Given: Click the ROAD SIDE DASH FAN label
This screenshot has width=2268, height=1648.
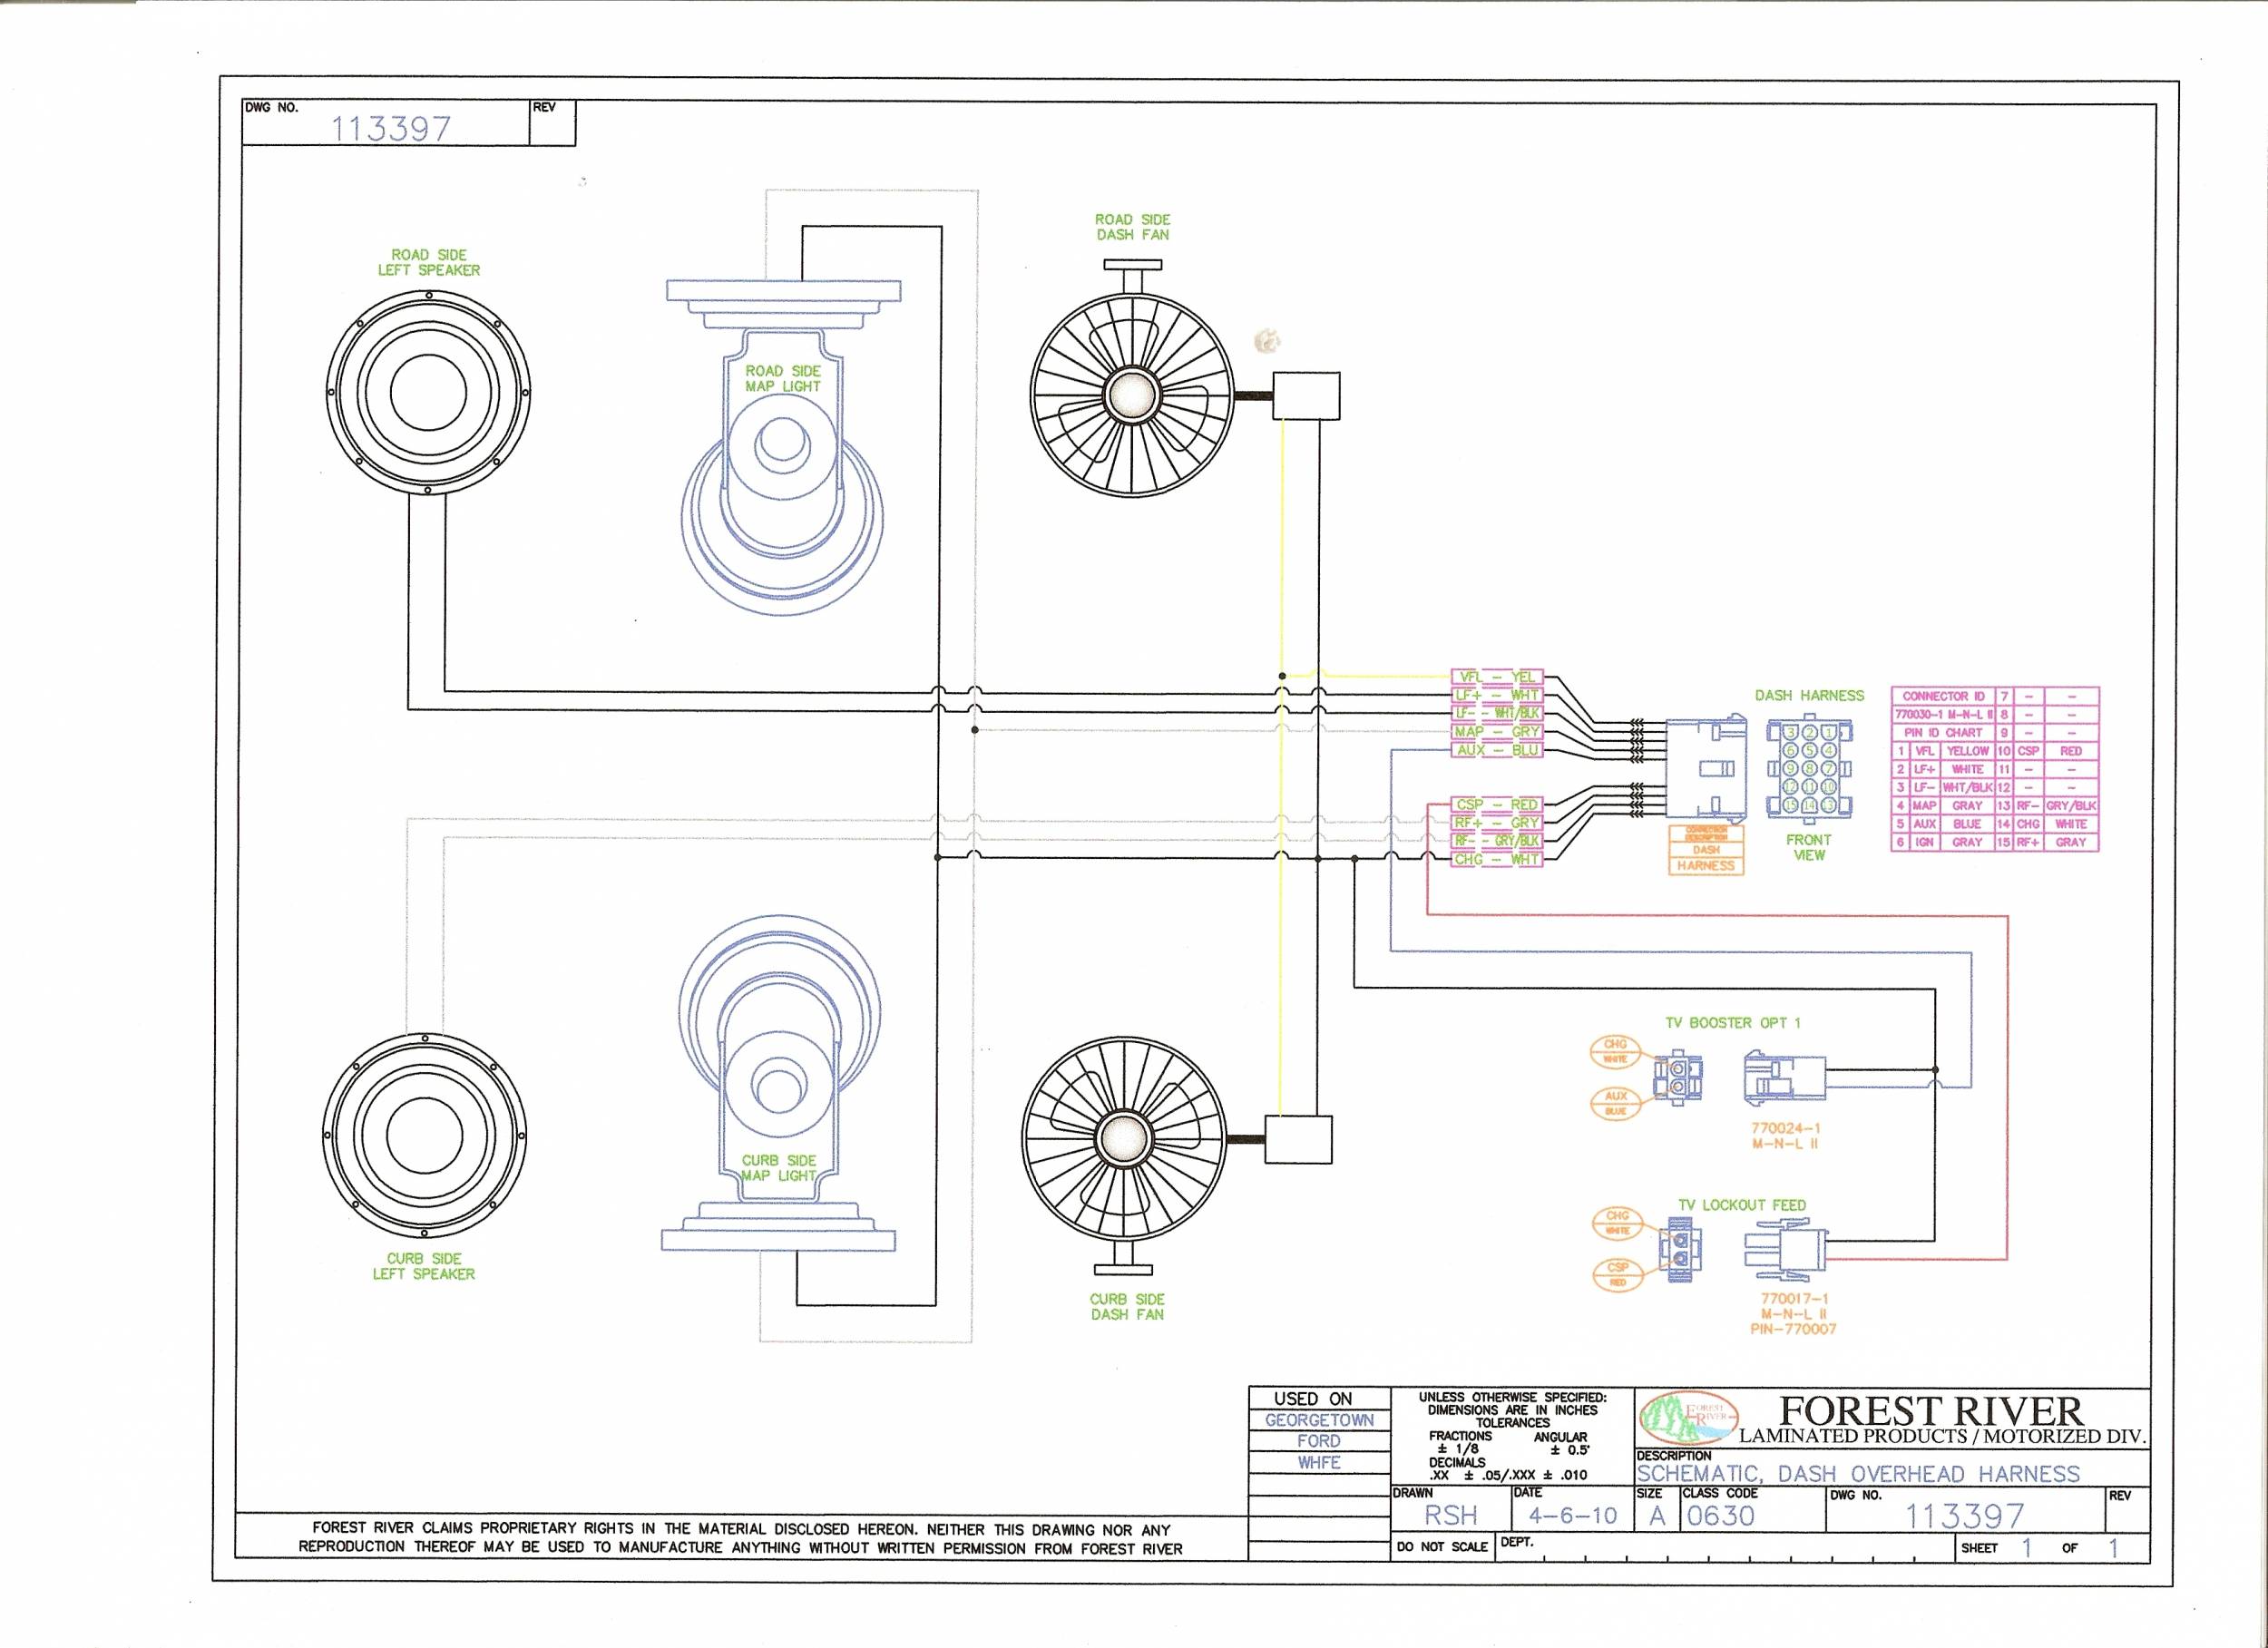Looking at the screenshot, I should coord(1133,227).
